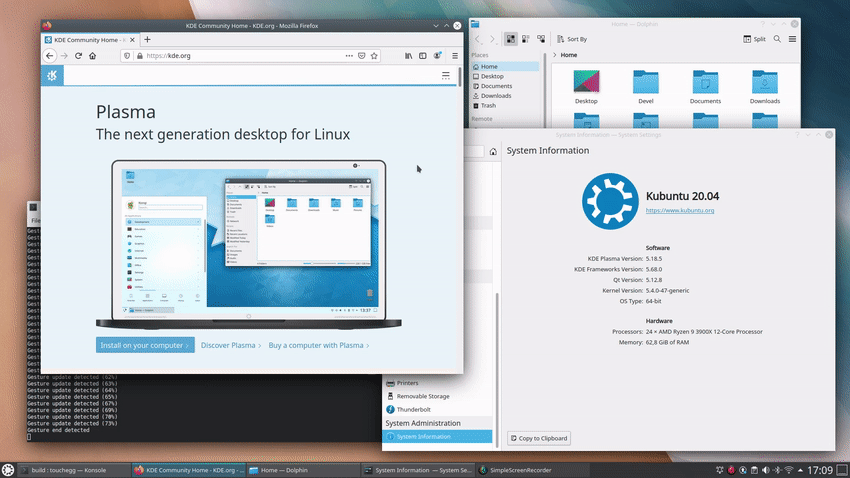Open Dolphin search magnifier icon
Viewport: 850px width, 478px height.
point(777,39)
